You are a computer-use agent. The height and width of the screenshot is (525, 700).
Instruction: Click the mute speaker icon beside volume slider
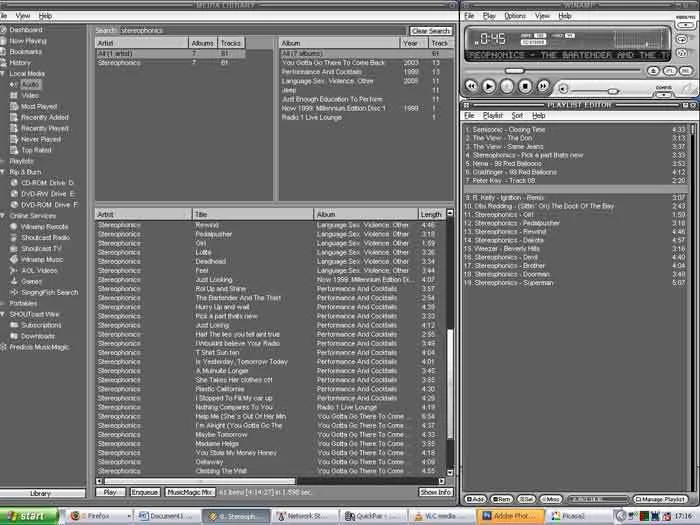click(563, 89)
